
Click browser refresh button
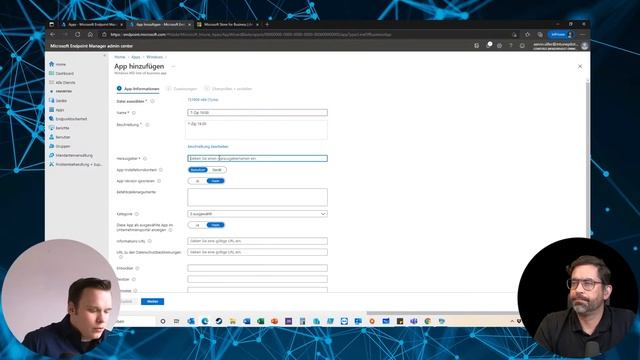78,35
